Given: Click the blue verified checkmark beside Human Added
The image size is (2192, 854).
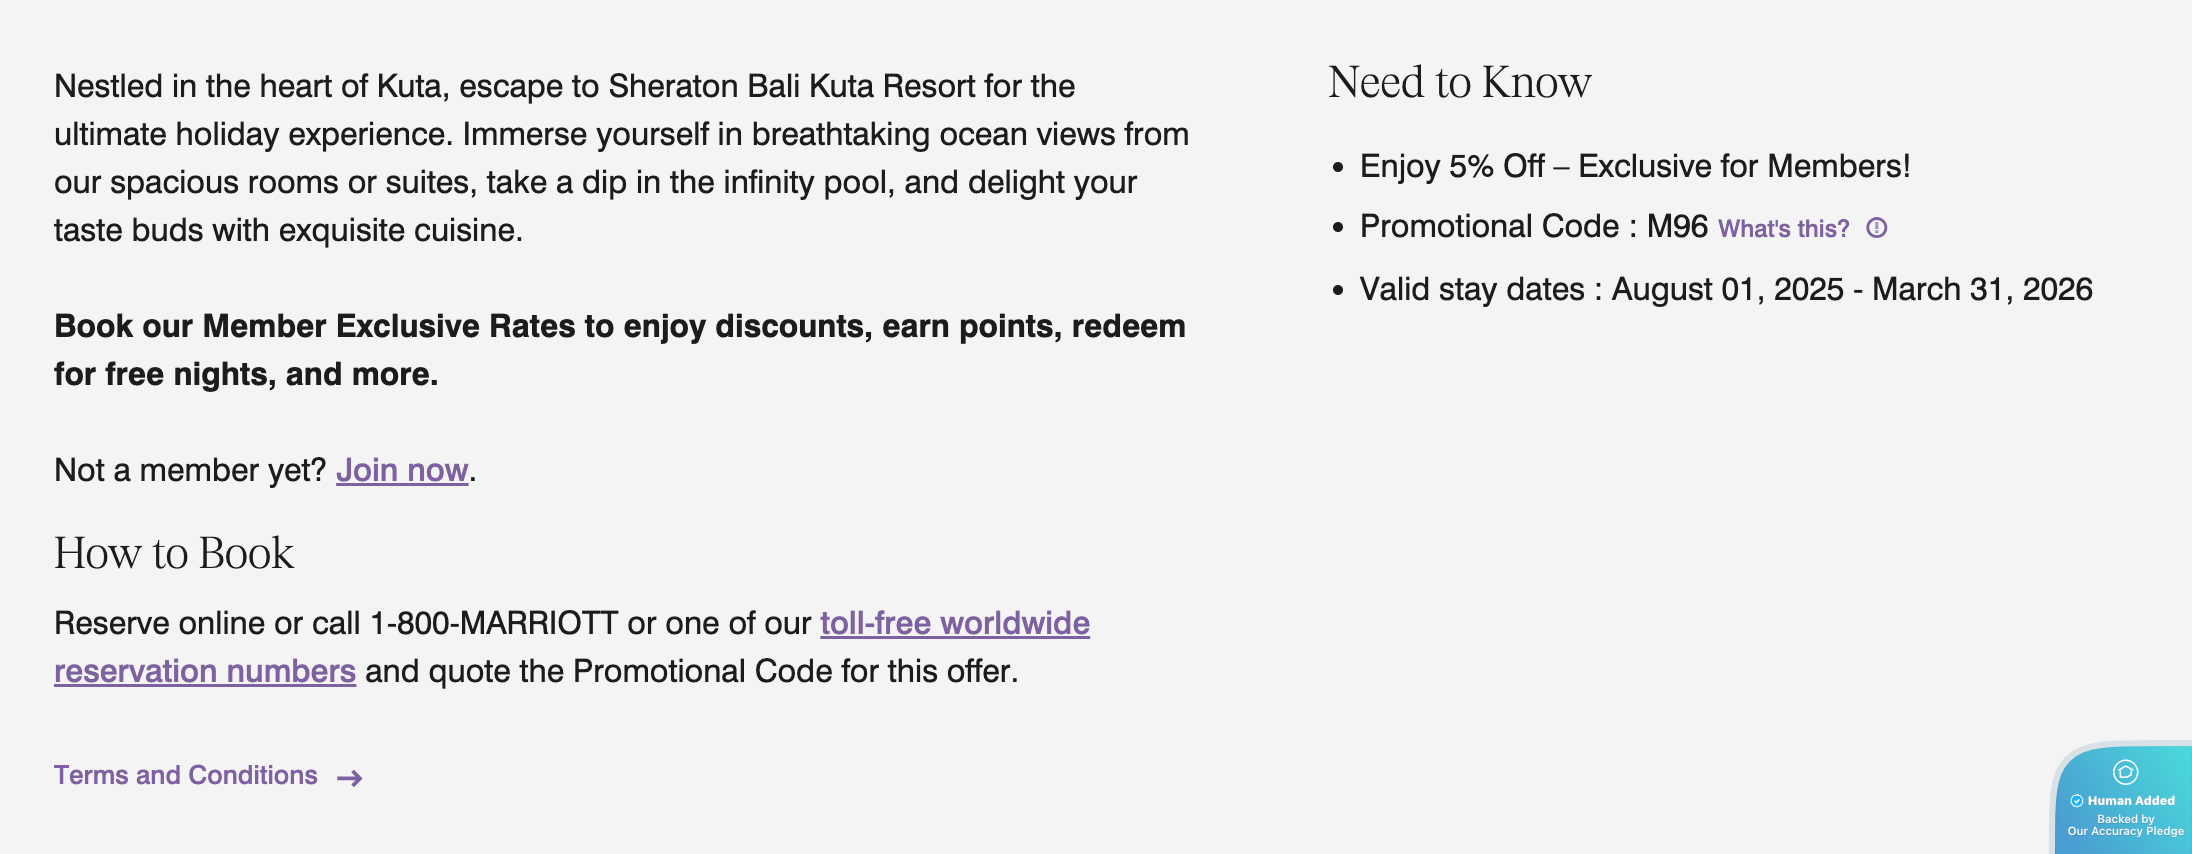Looking at the screenshot, I should (2076, 801).
